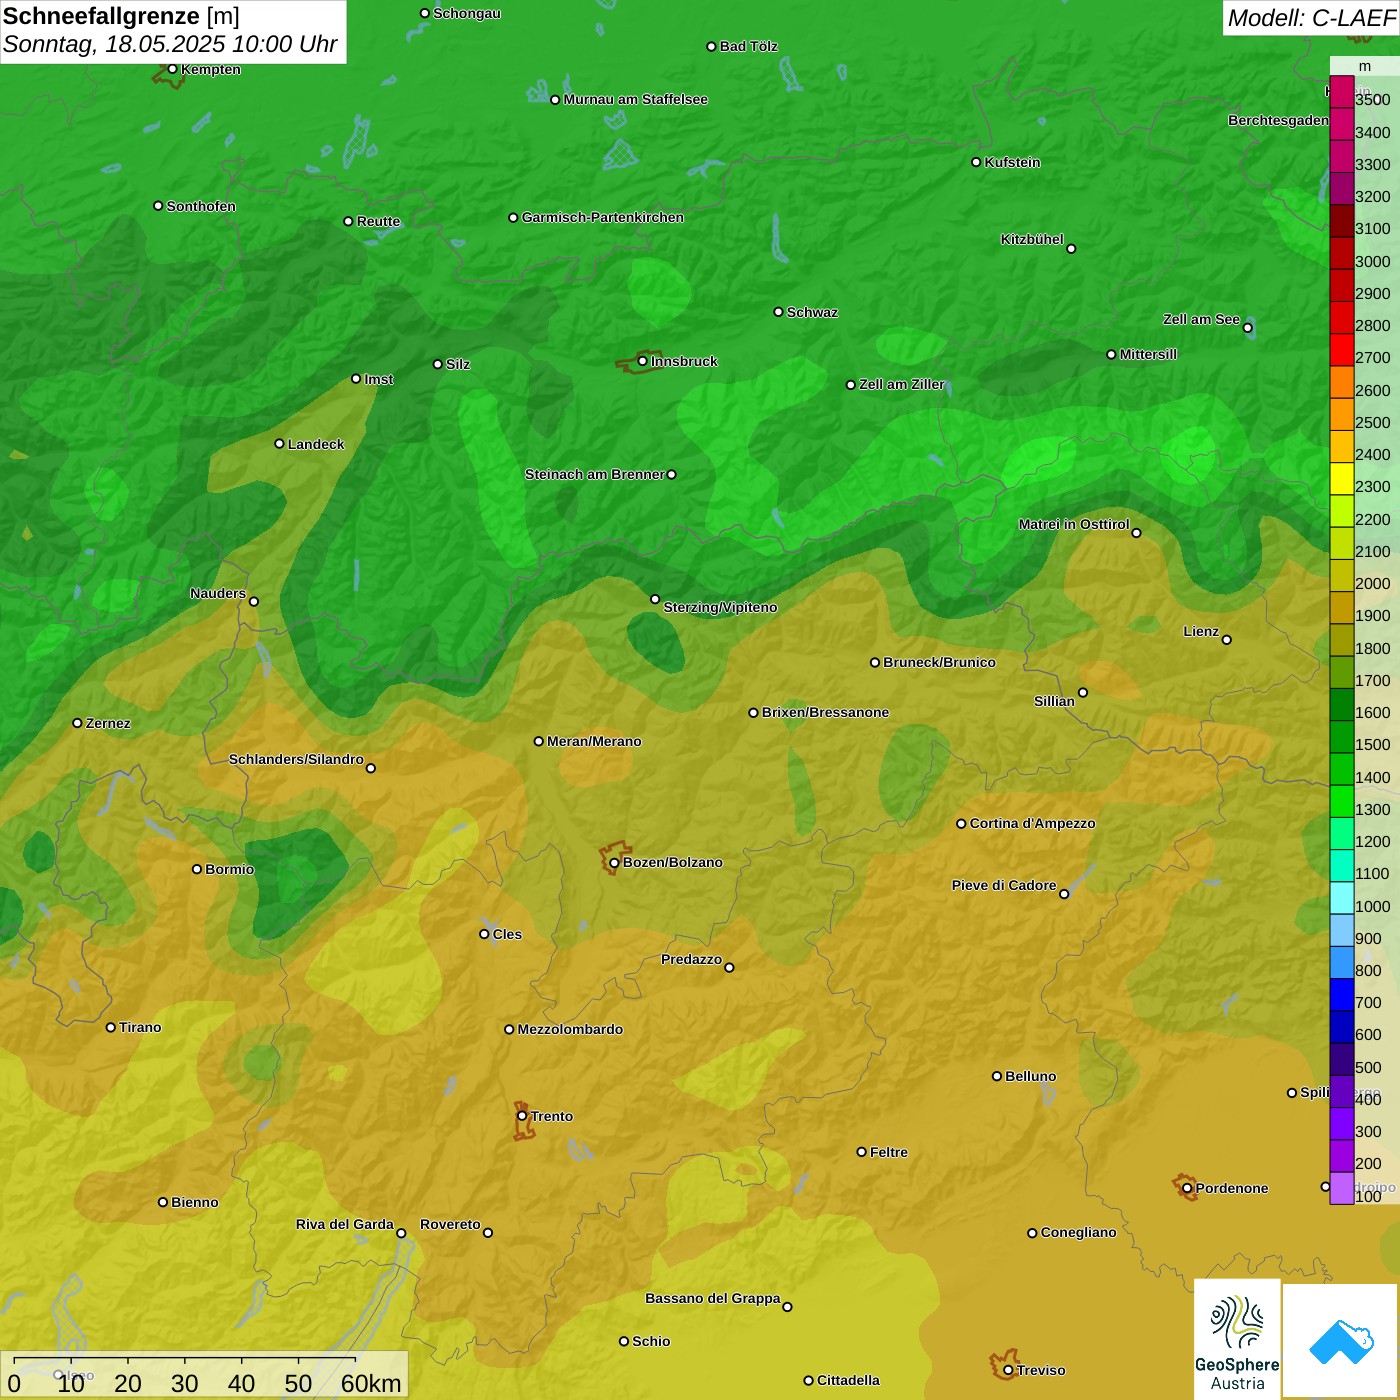Click the 'Steinach am Brenner' label
This screenshot has height=1400, width=1400.
pyautogui.click(x=595, y=474)
